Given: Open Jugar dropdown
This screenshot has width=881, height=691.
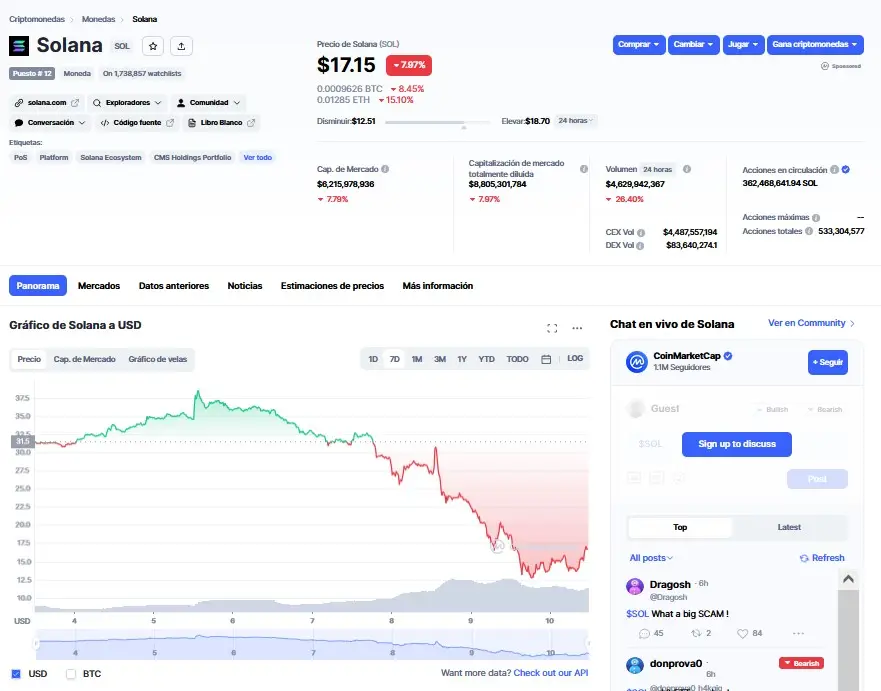Looking at the screenshot, I should point(743,44).
